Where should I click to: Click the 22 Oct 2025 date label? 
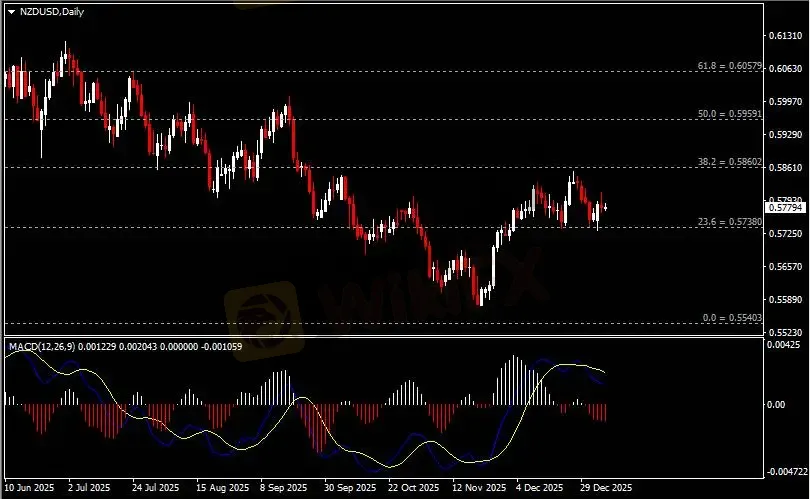[x=413, y=488]
